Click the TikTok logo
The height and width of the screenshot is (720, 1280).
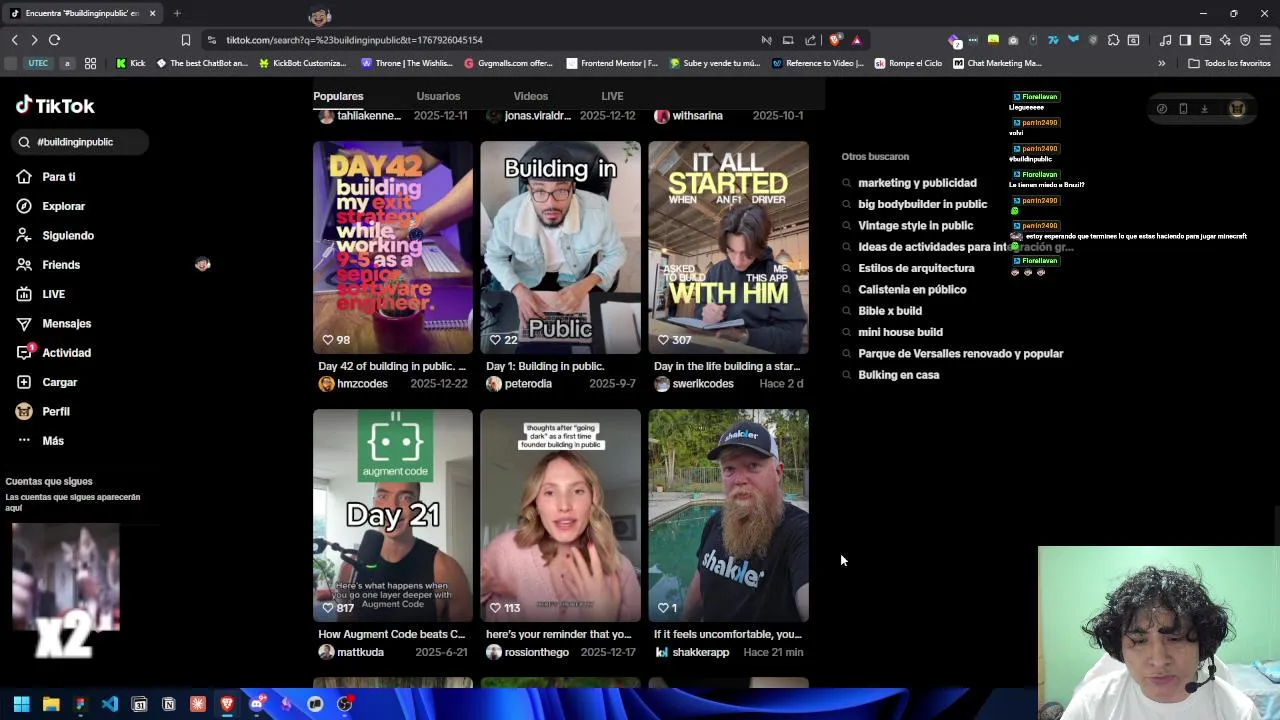coord(55,105)
